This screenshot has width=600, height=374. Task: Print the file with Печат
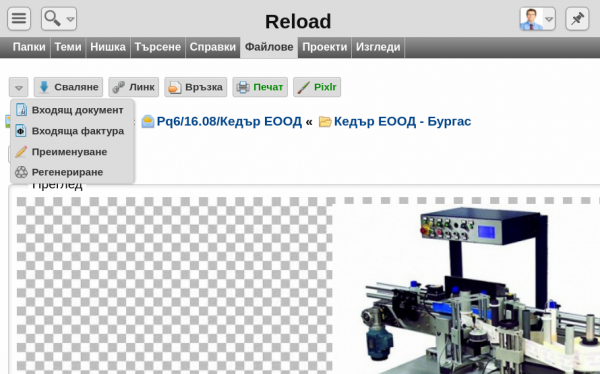click(x=260, y=87)
